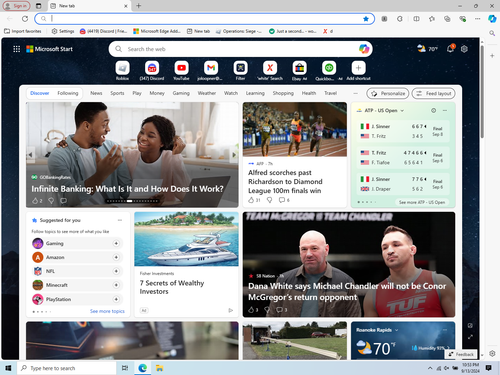Open the Quickbooks shortcut tile

click(329, 71)
